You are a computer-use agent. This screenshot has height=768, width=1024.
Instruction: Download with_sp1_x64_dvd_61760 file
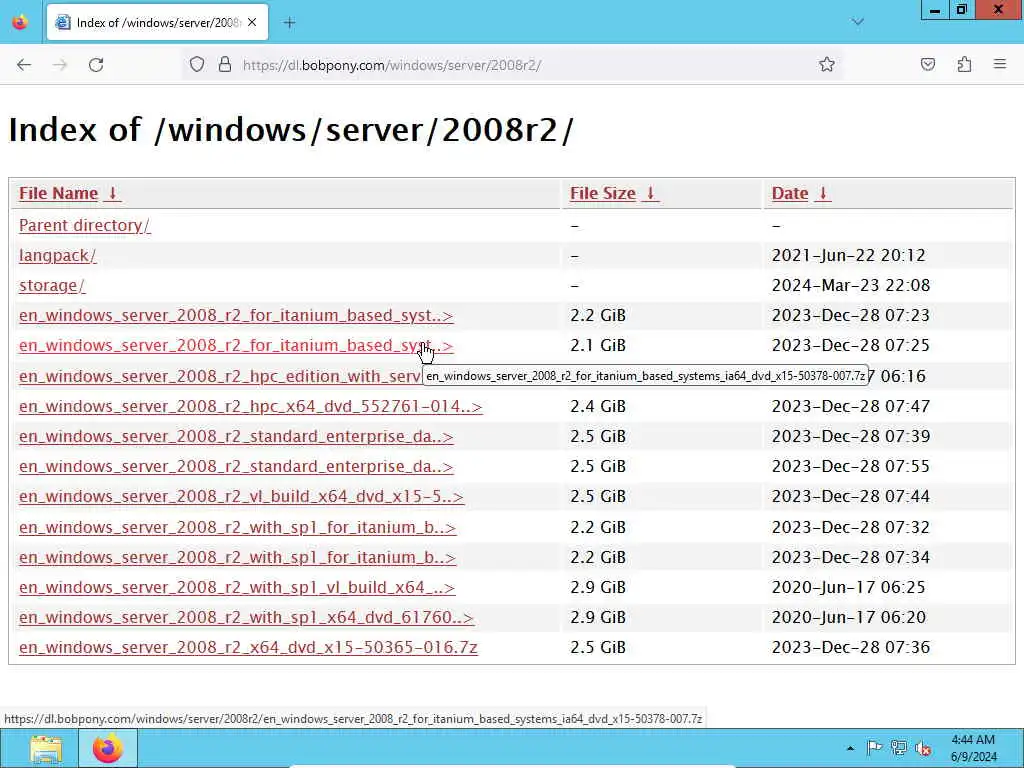[x=246, y=617]
